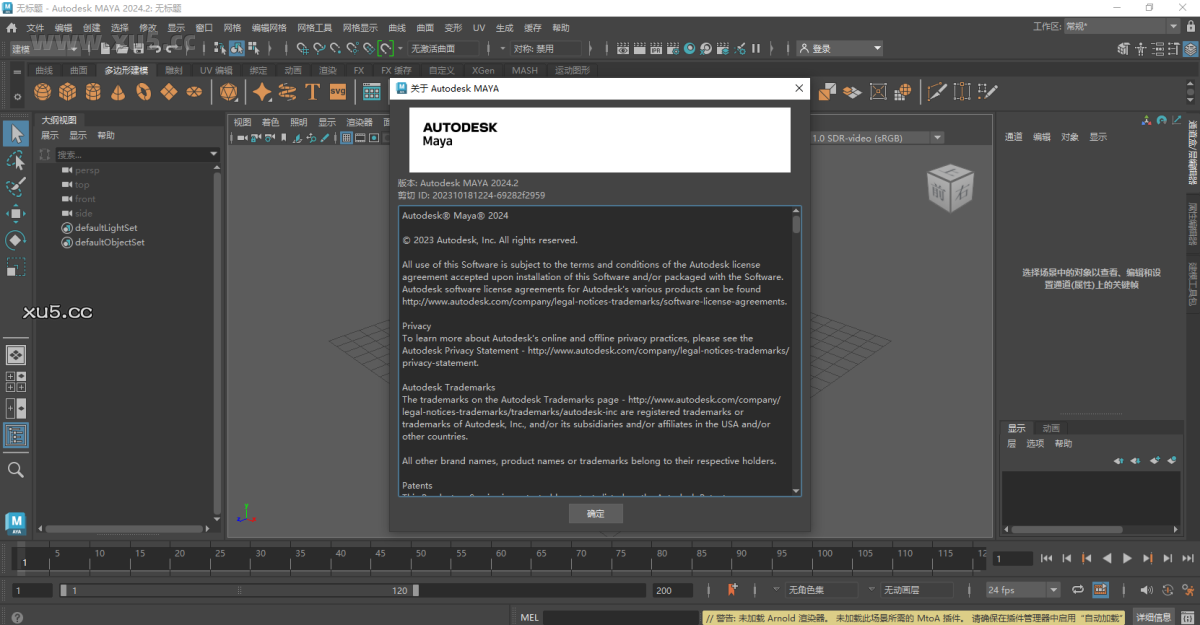Select the Lasso tool in the toolbox
The image size is (1200, 625).
click(x=15, y=160)
